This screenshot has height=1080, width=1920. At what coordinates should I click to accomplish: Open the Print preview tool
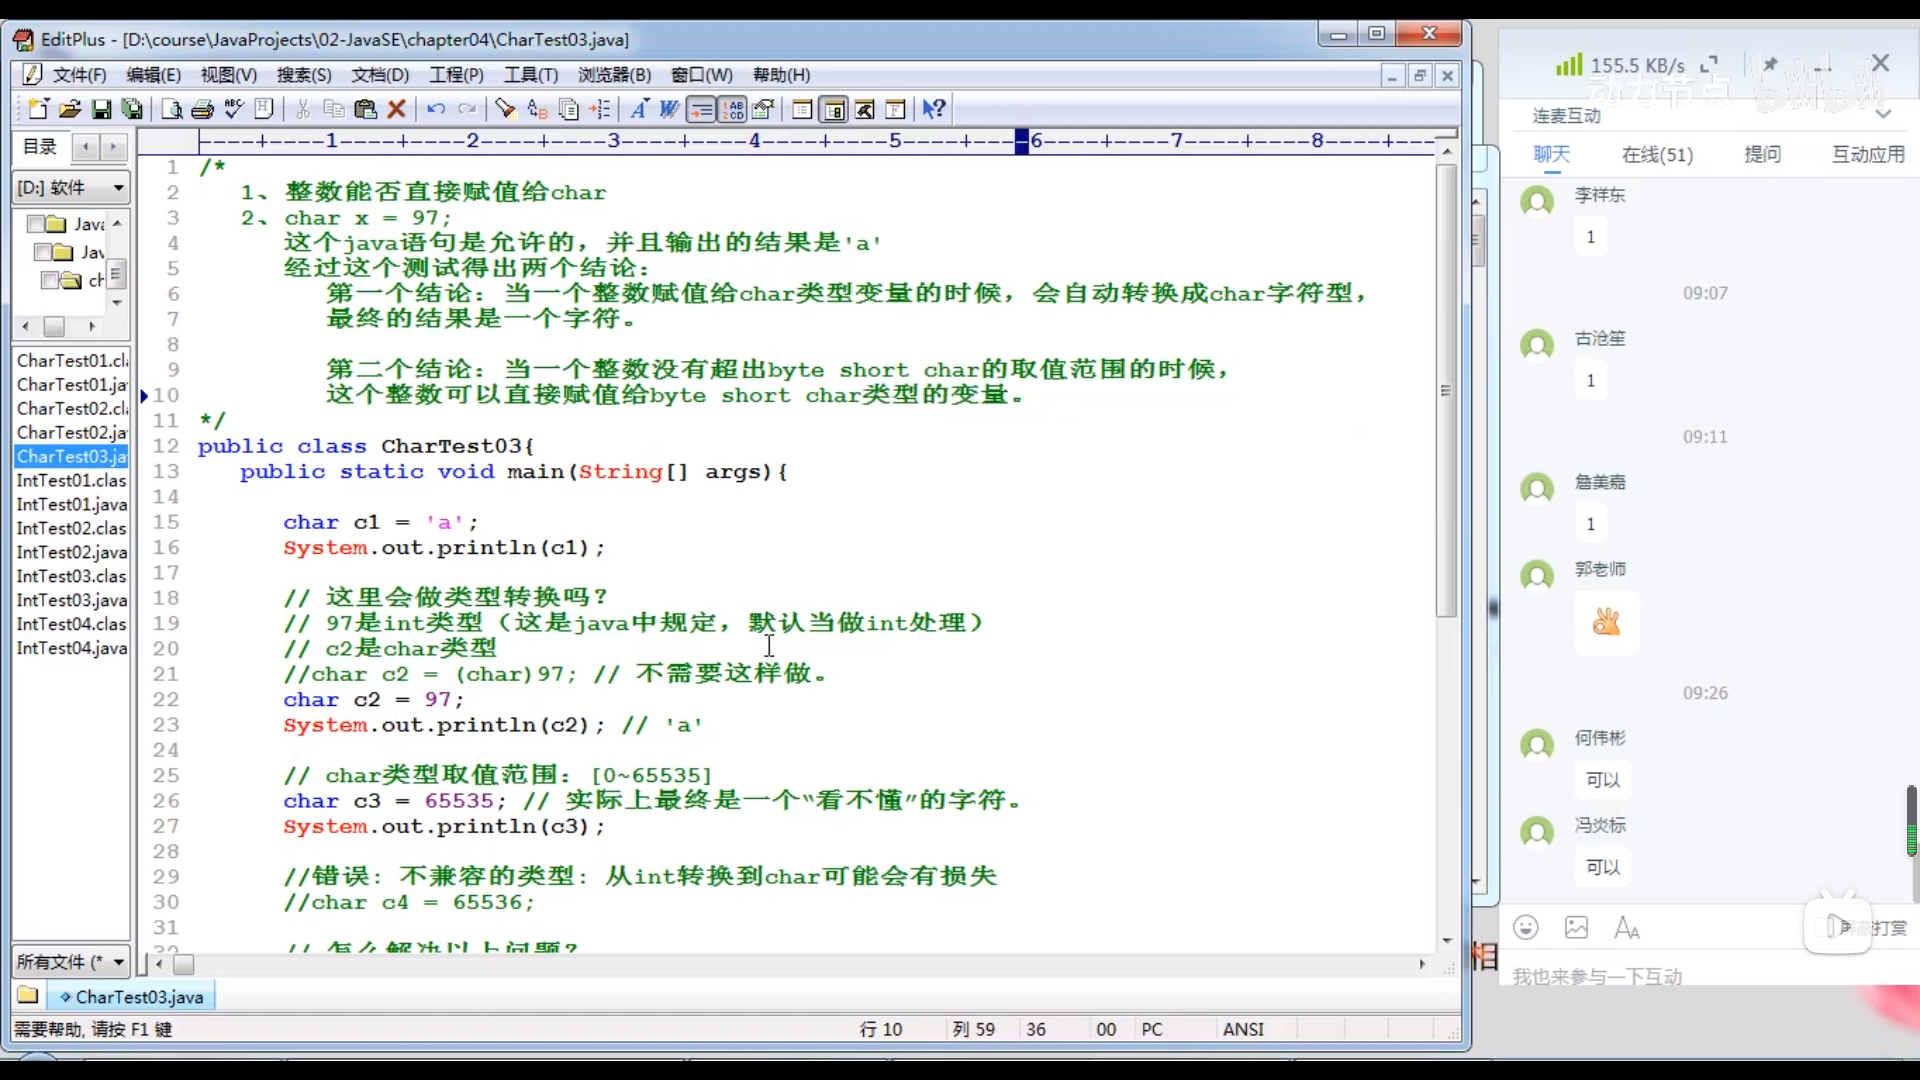coord(172,109)
